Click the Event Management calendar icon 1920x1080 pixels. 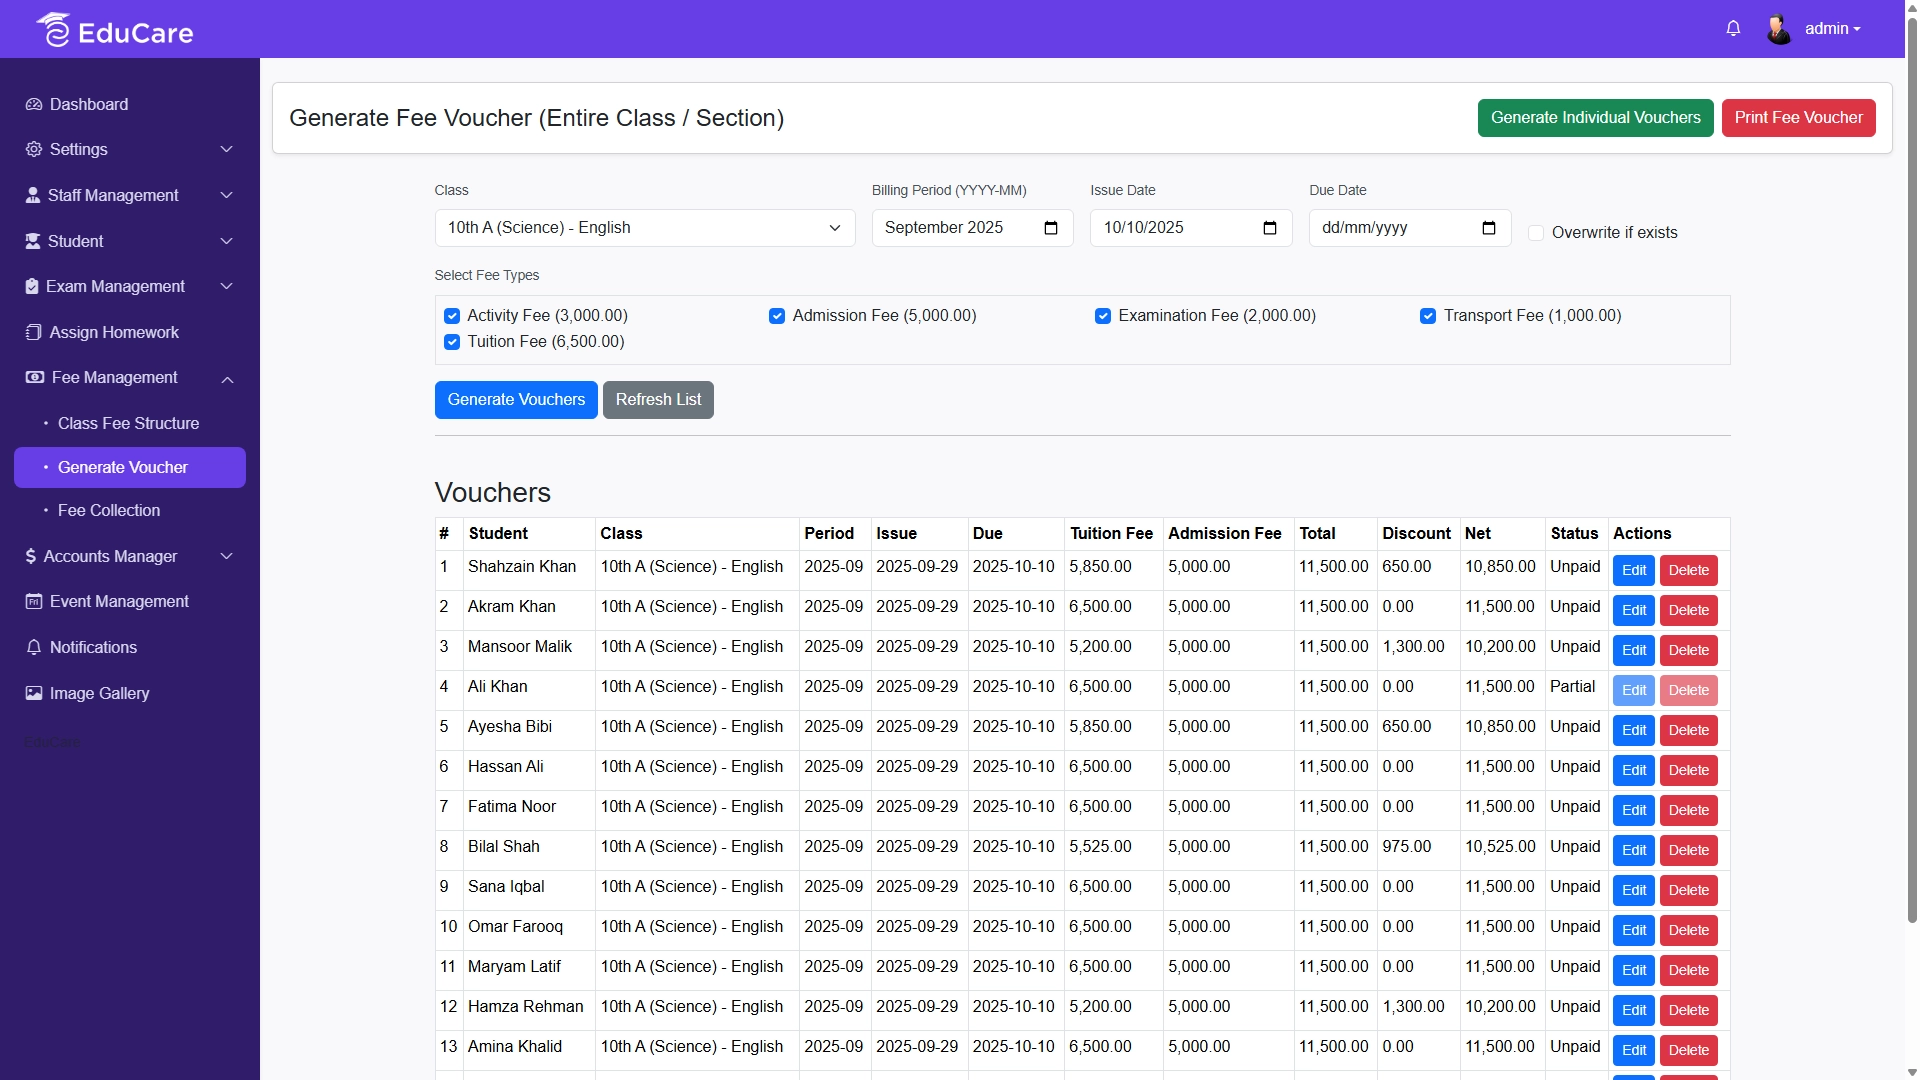coord(34,601)
